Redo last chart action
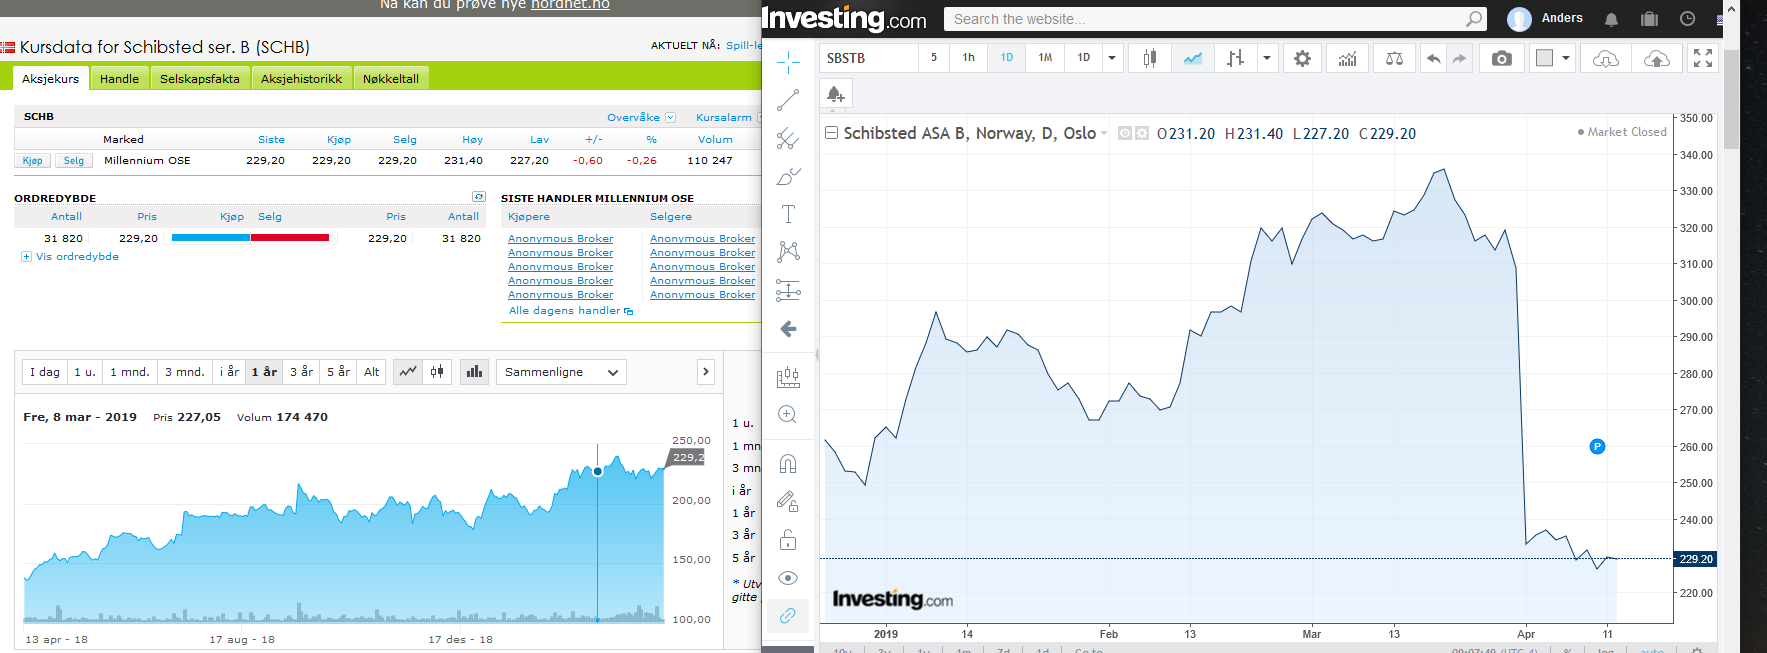The height and width of the screenshot is (653, 1767). tap(1459, 58)
